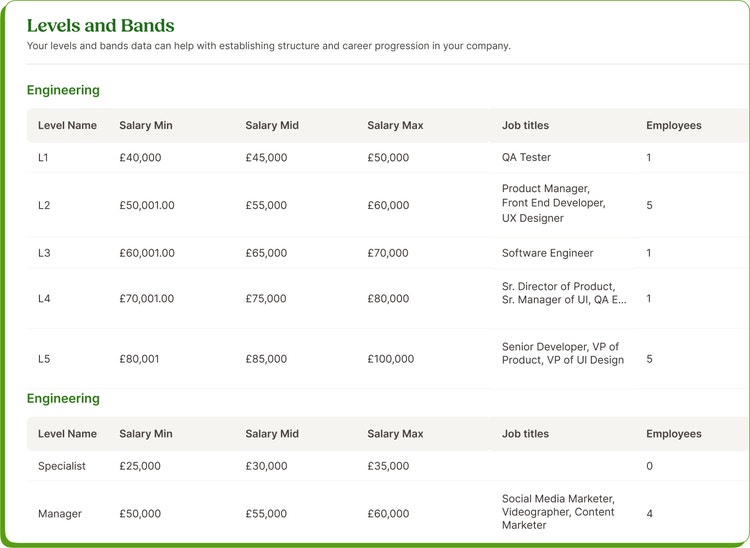Select the Software Engineer job title

547,253
